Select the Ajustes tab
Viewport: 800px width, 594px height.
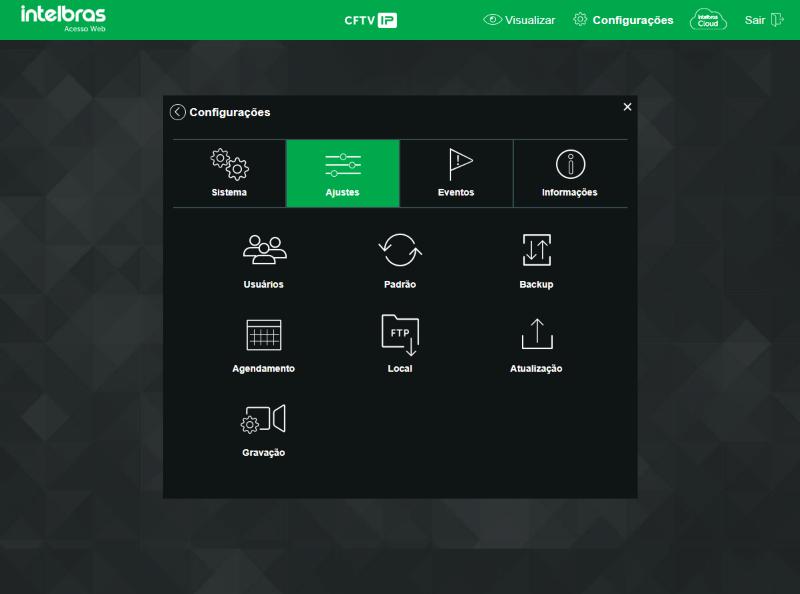click(x=343, y=173)
